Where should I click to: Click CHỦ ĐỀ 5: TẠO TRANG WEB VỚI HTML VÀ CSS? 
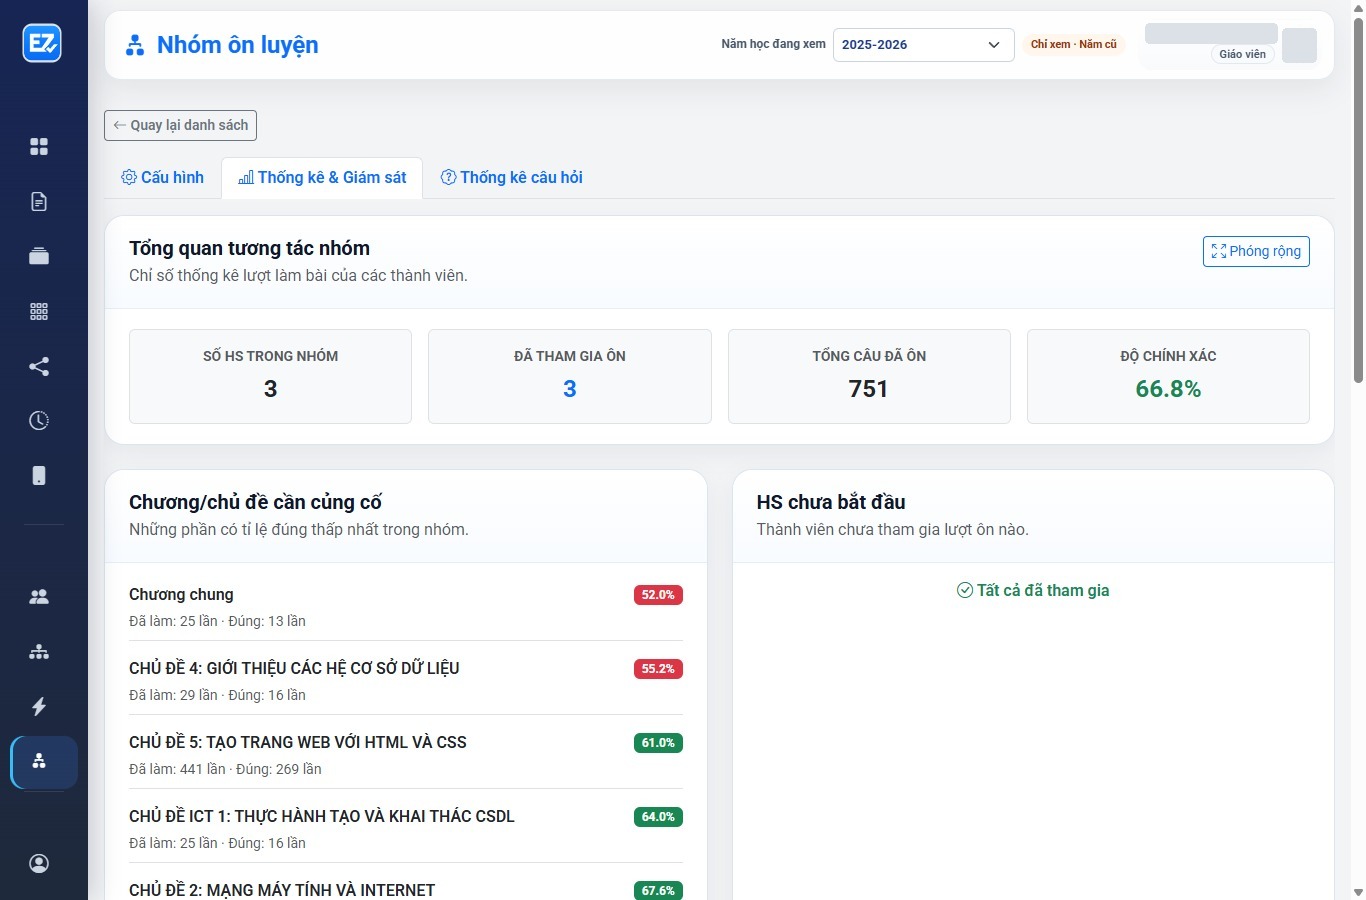coord(298,742)
